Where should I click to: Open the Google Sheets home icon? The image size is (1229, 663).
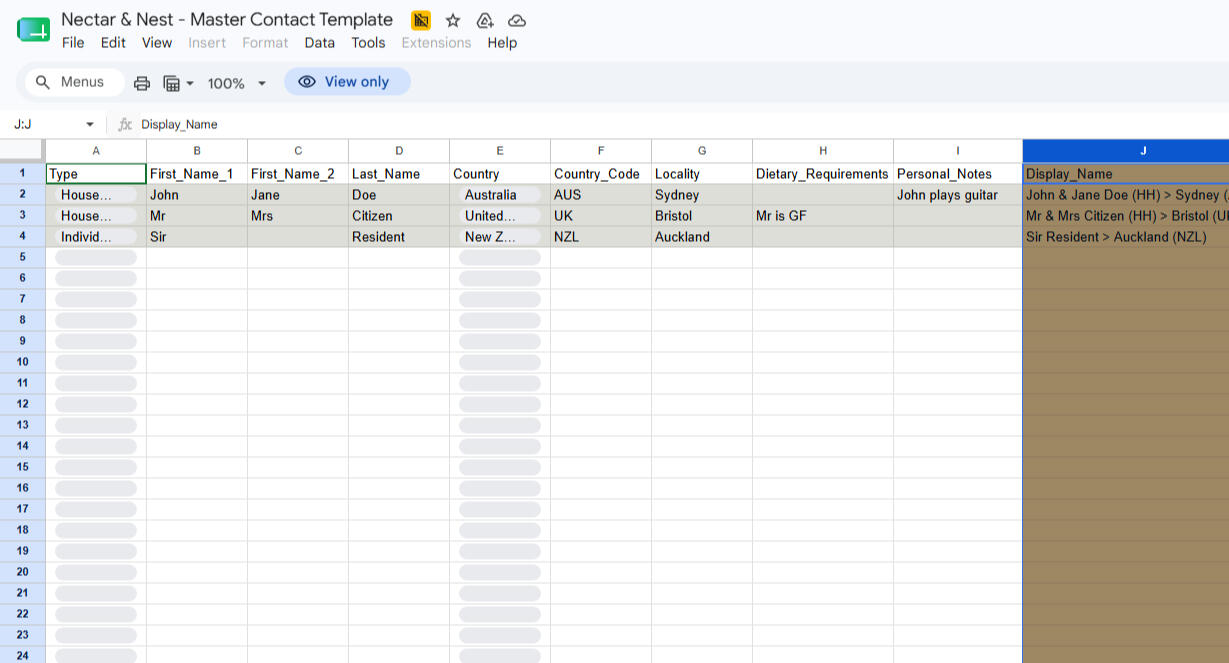point(34,29)
